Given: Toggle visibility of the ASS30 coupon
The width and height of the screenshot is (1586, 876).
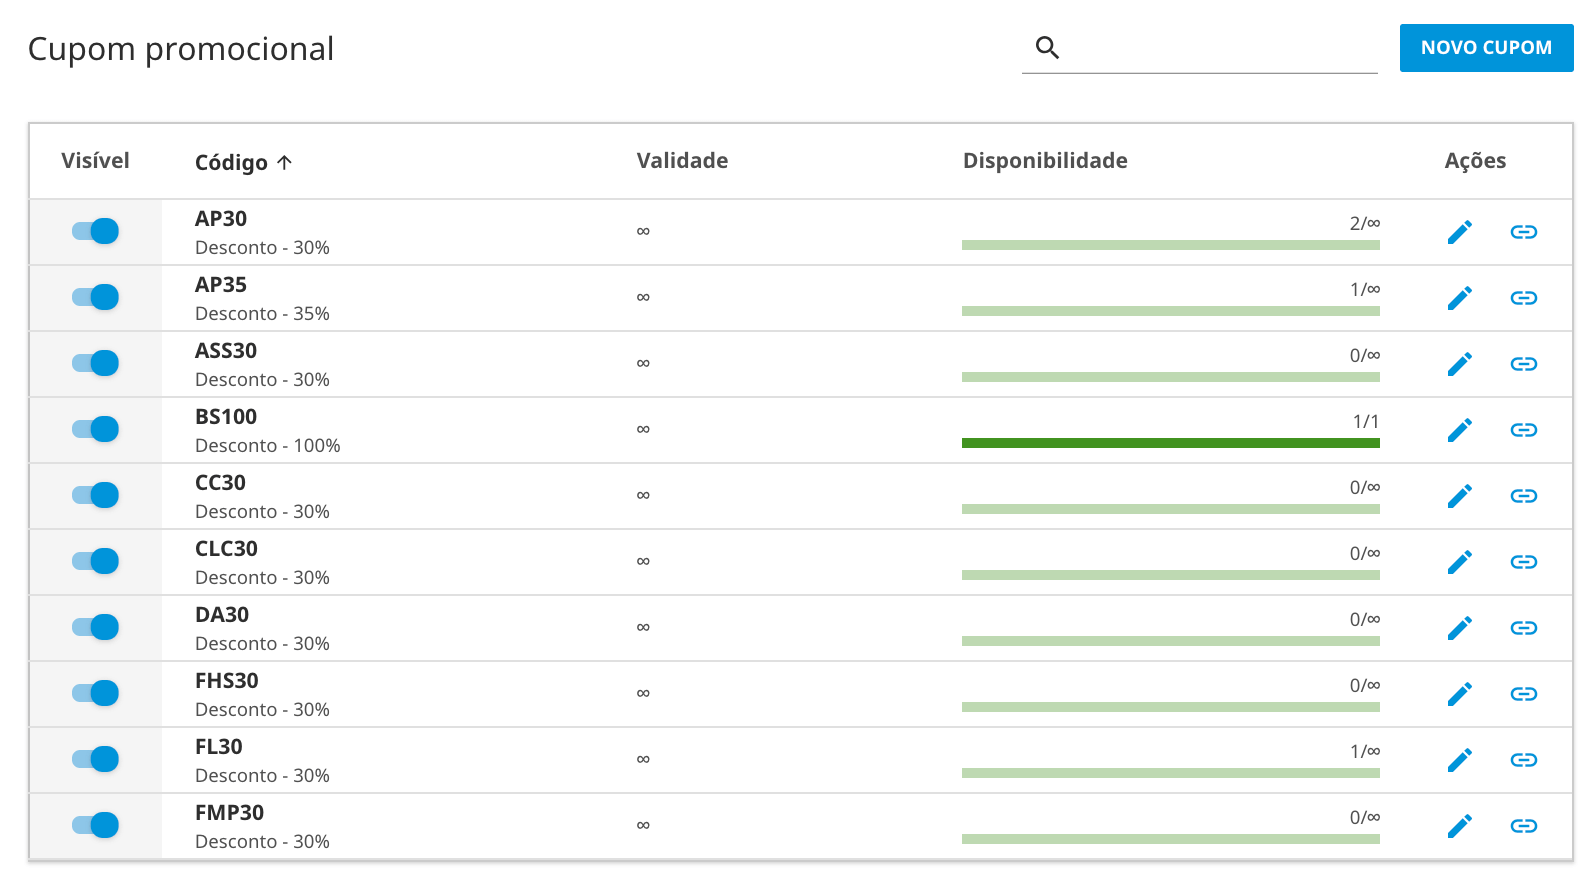Looking at the screenshot, I should tap(95, 363).
